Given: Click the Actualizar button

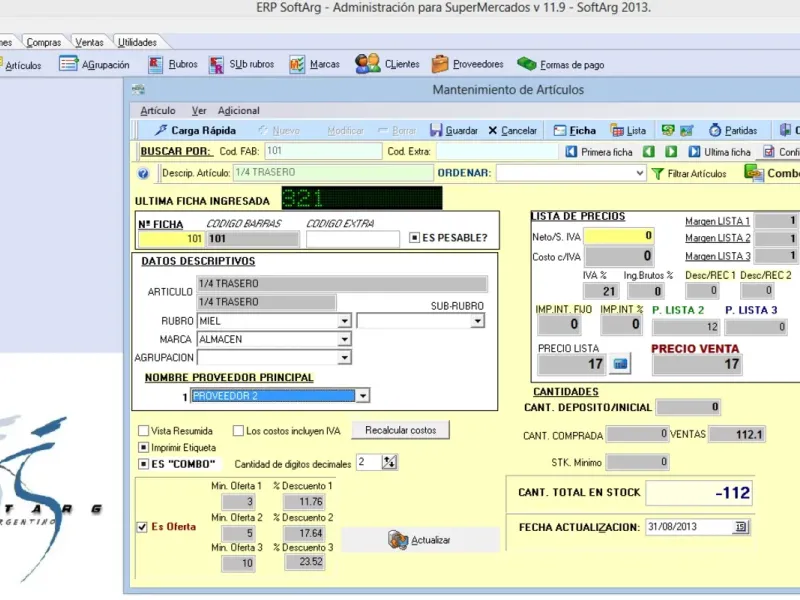Looking at the screenshot, I should 420,540.
